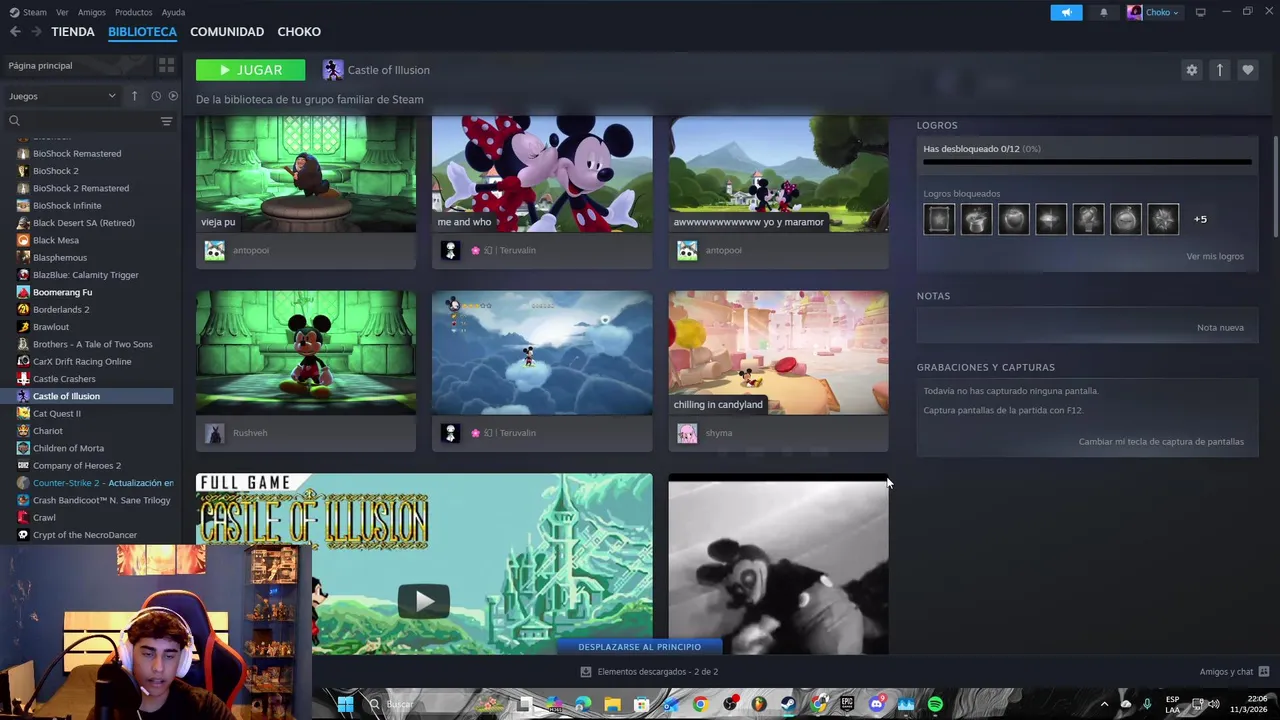Open Discord from the taskbar
Viewport: 1280px width, 720px height.
877,704
